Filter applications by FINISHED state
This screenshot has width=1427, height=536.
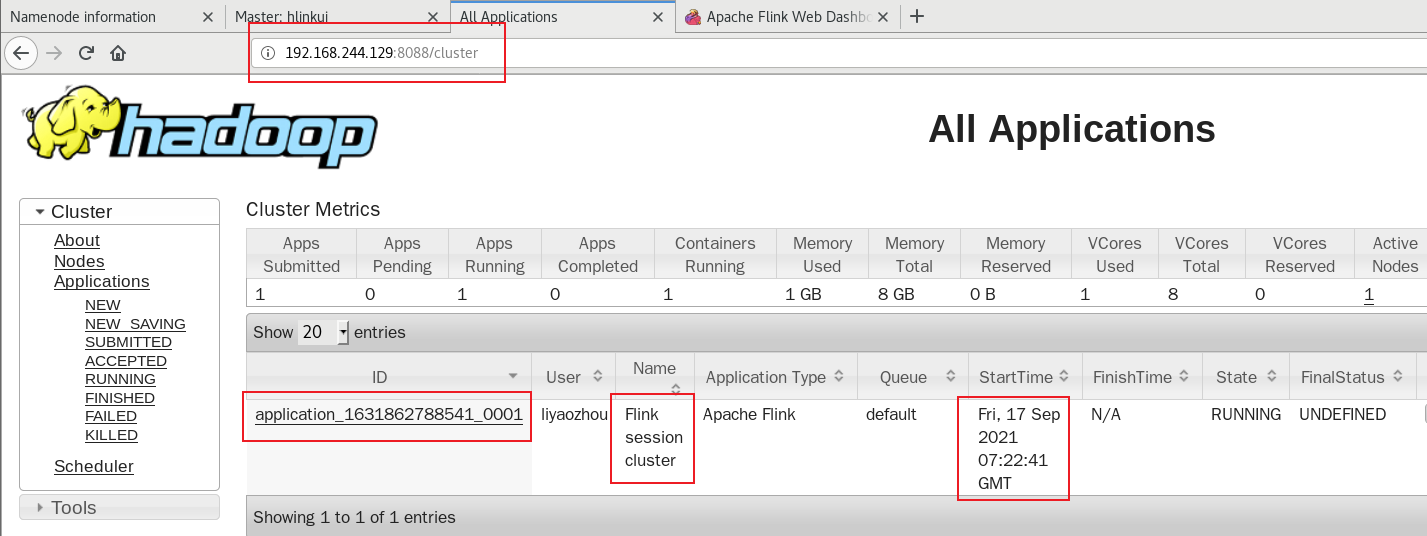[x=120, y=398]
